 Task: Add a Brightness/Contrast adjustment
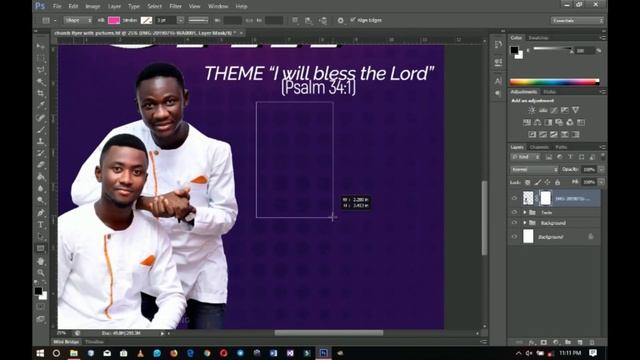point(531,110)
